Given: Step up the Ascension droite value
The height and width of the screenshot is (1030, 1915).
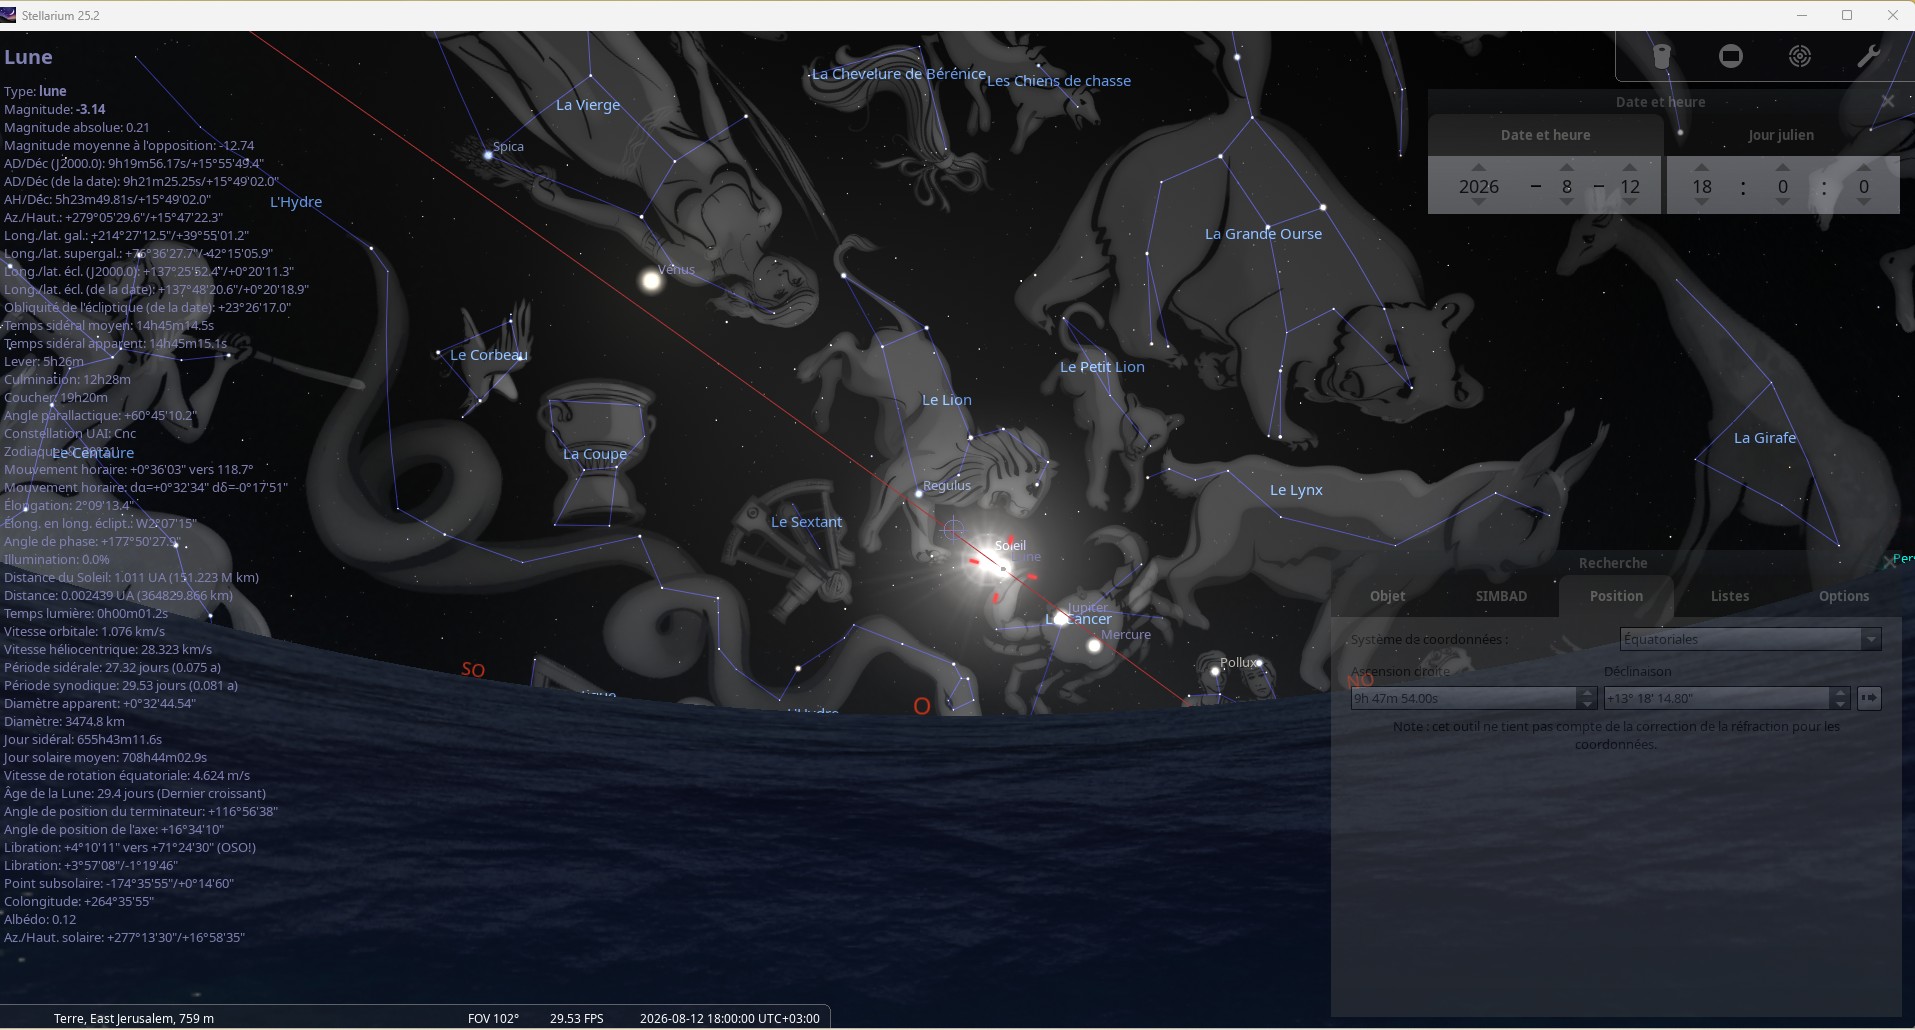Looking at the screenshot, I should 1586,692.
